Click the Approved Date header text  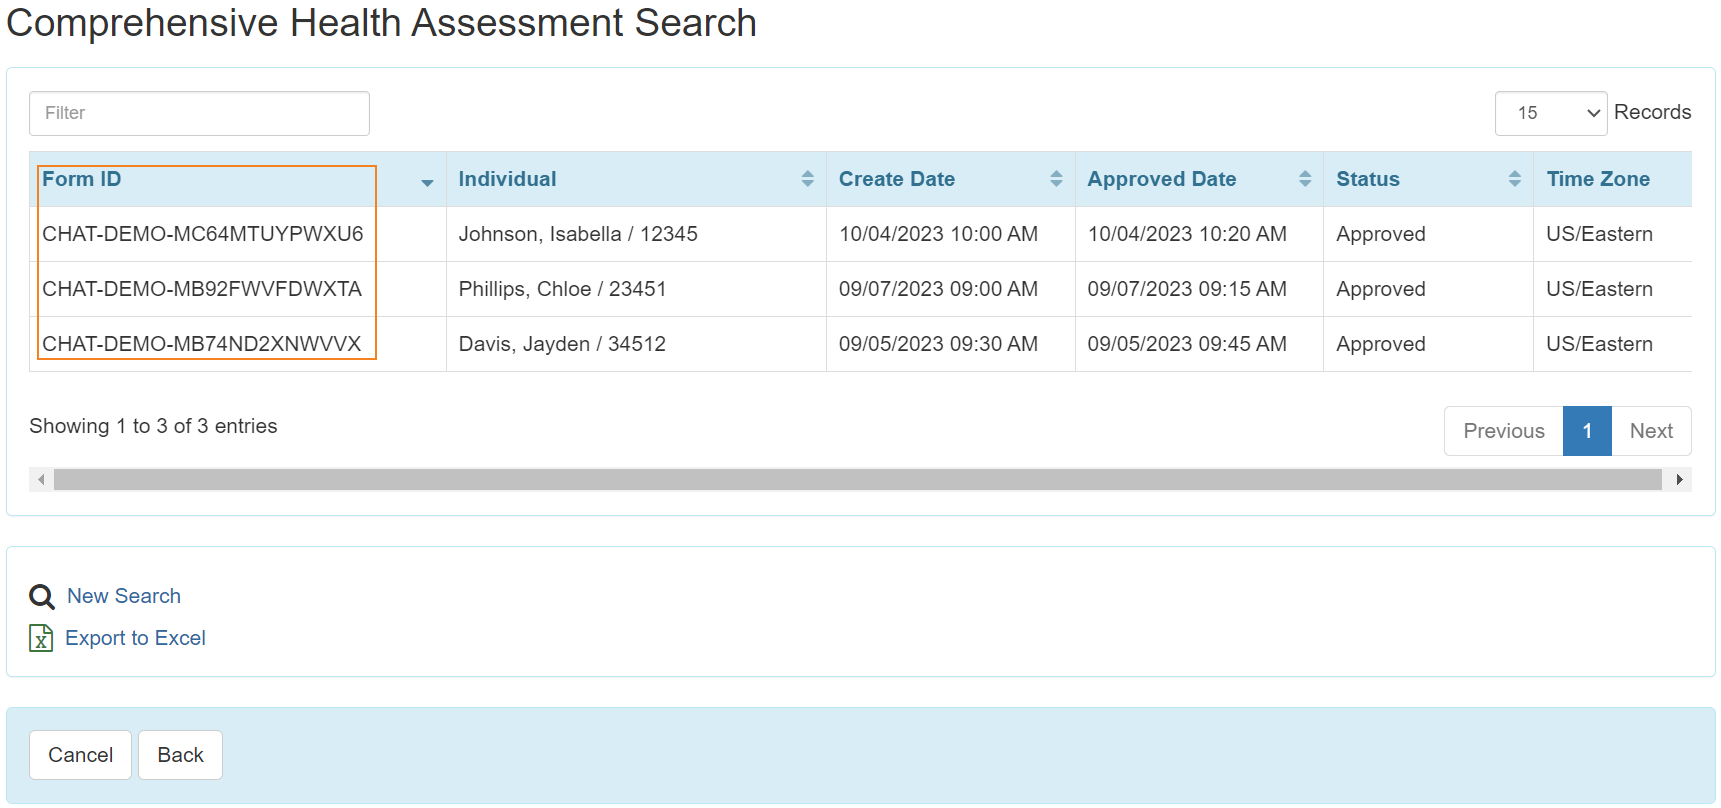[1162, 179]
